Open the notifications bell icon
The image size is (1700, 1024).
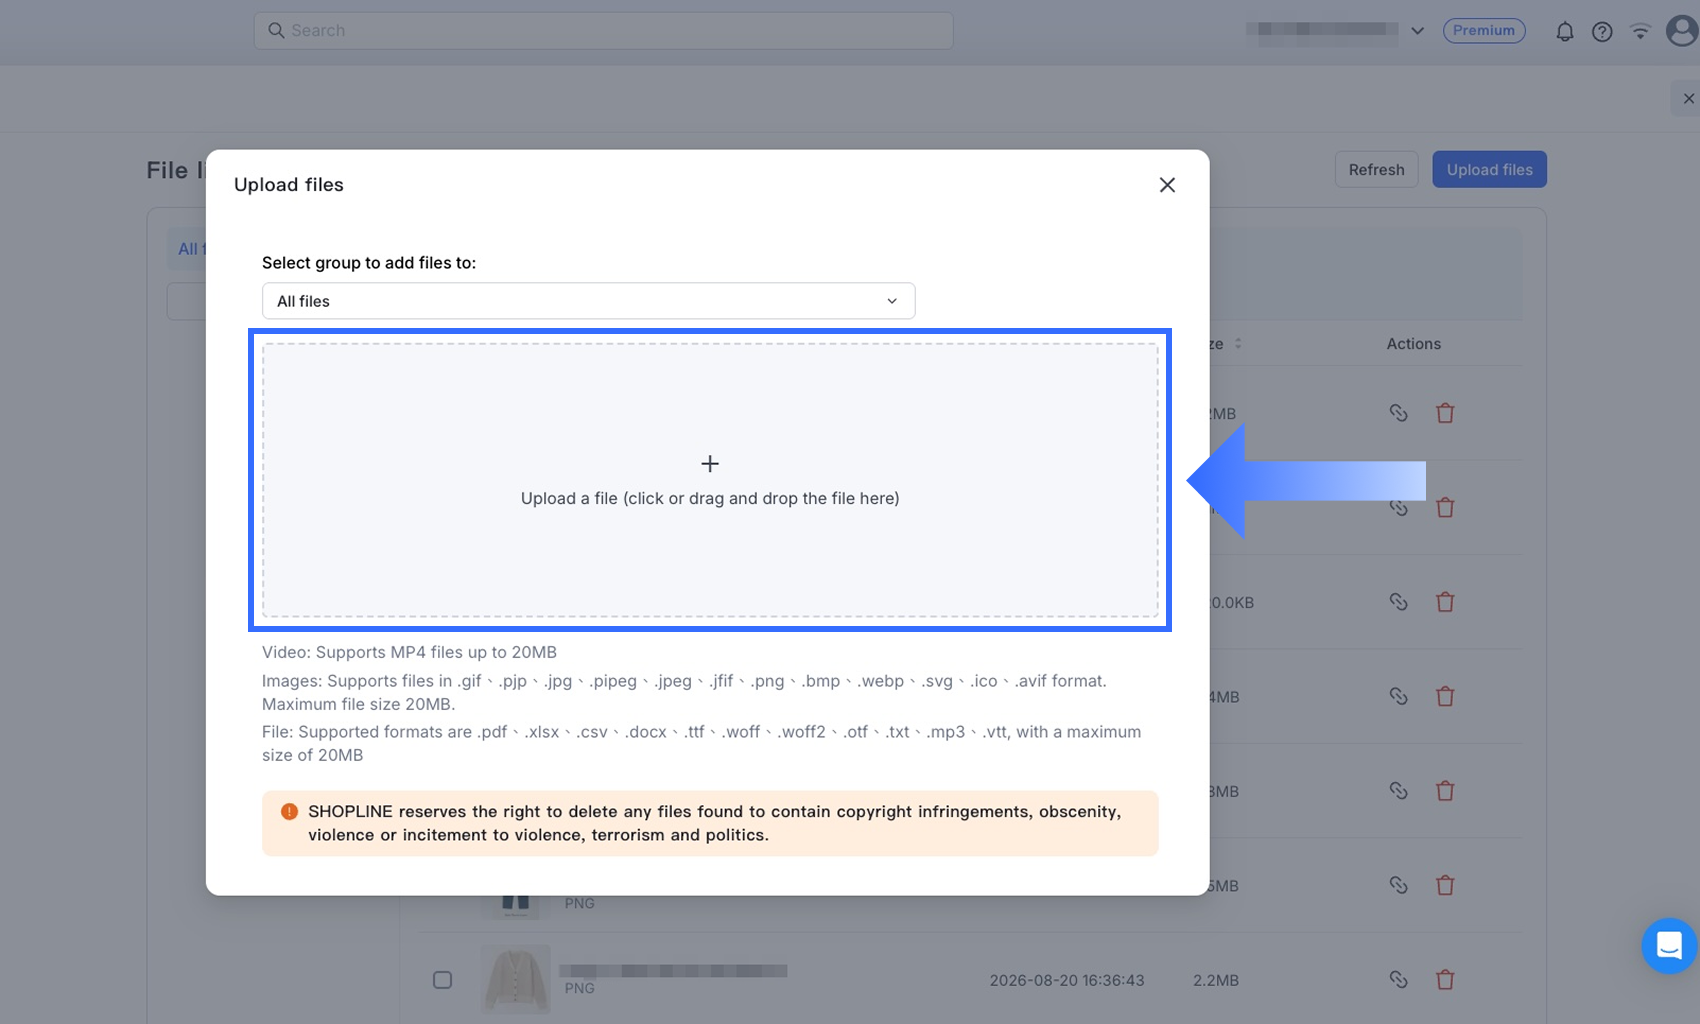click(1564, 31)
